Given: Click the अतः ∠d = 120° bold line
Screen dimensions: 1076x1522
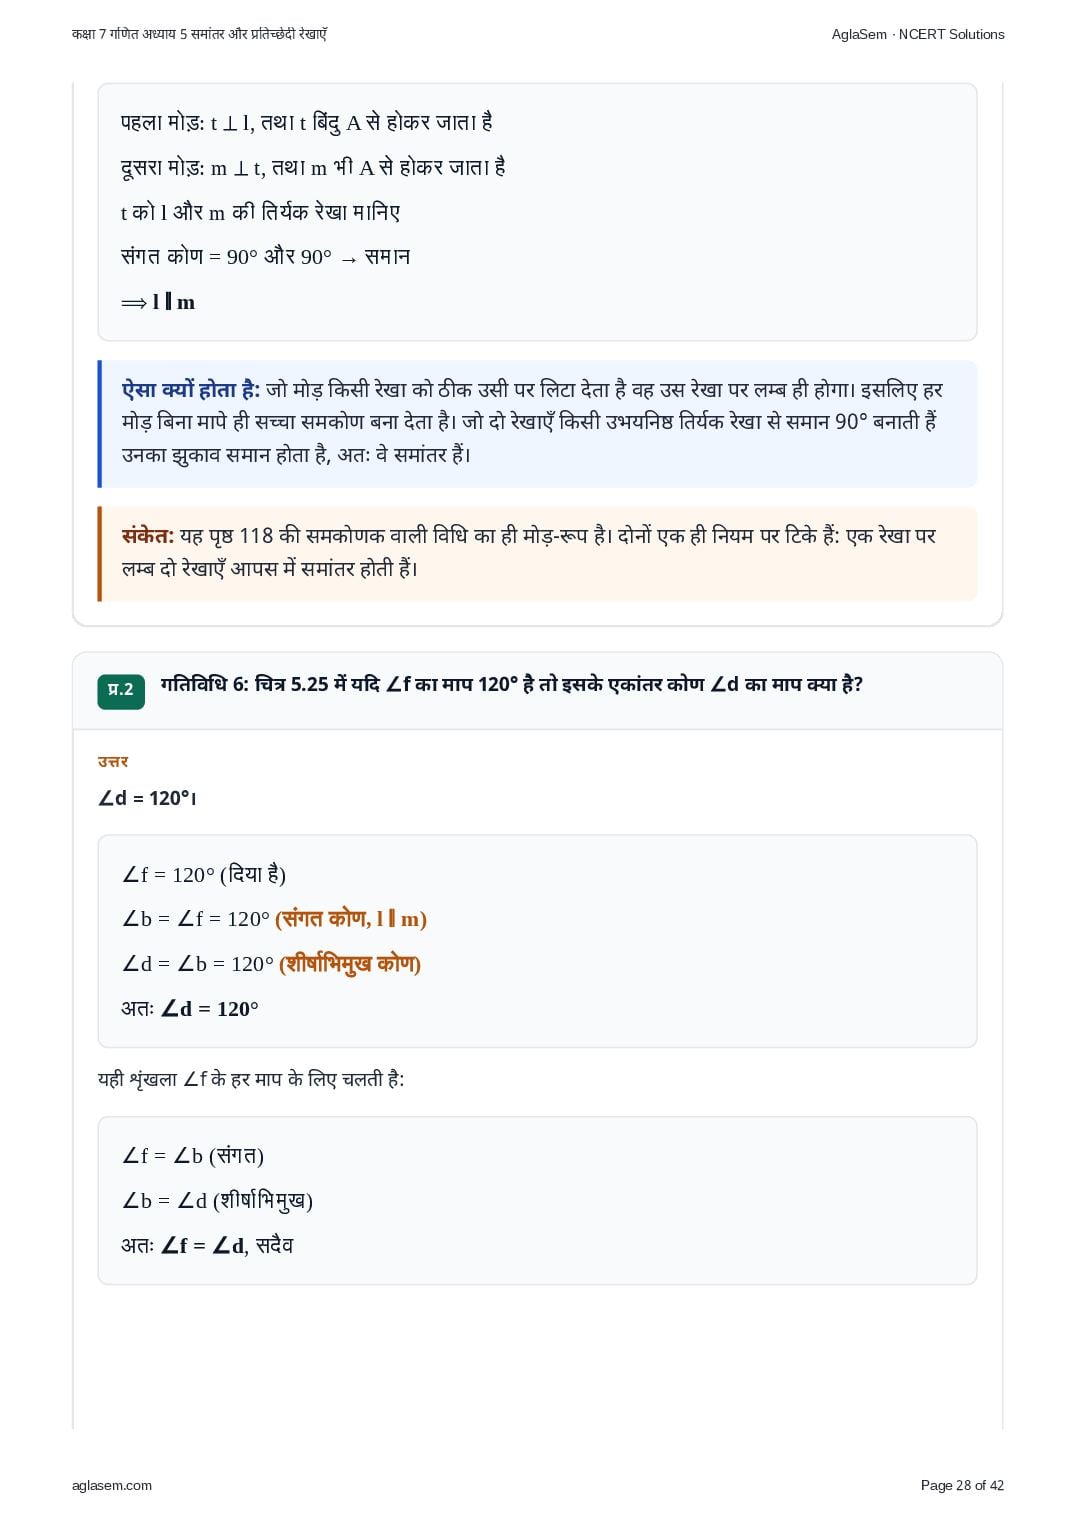Looking at the screenshot, I should pyautogui.click(x=190, y=1009).
